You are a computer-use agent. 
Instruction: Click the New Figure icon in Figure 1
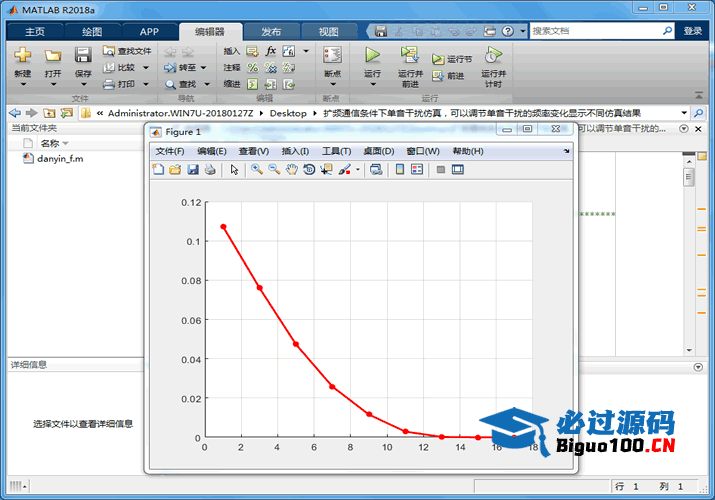(158, 170)
